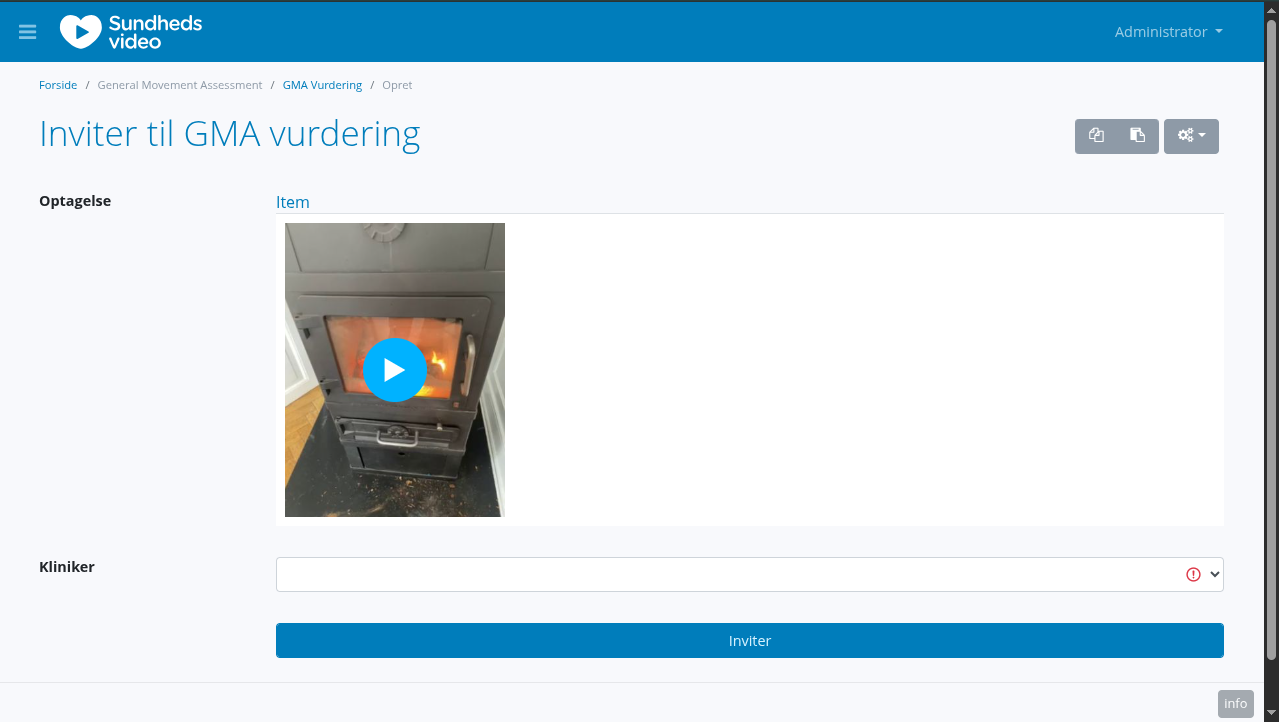This screenshot has width=1279, height=722.
Task: Open the gears settings dropdown
Action: pos(1191,136)
